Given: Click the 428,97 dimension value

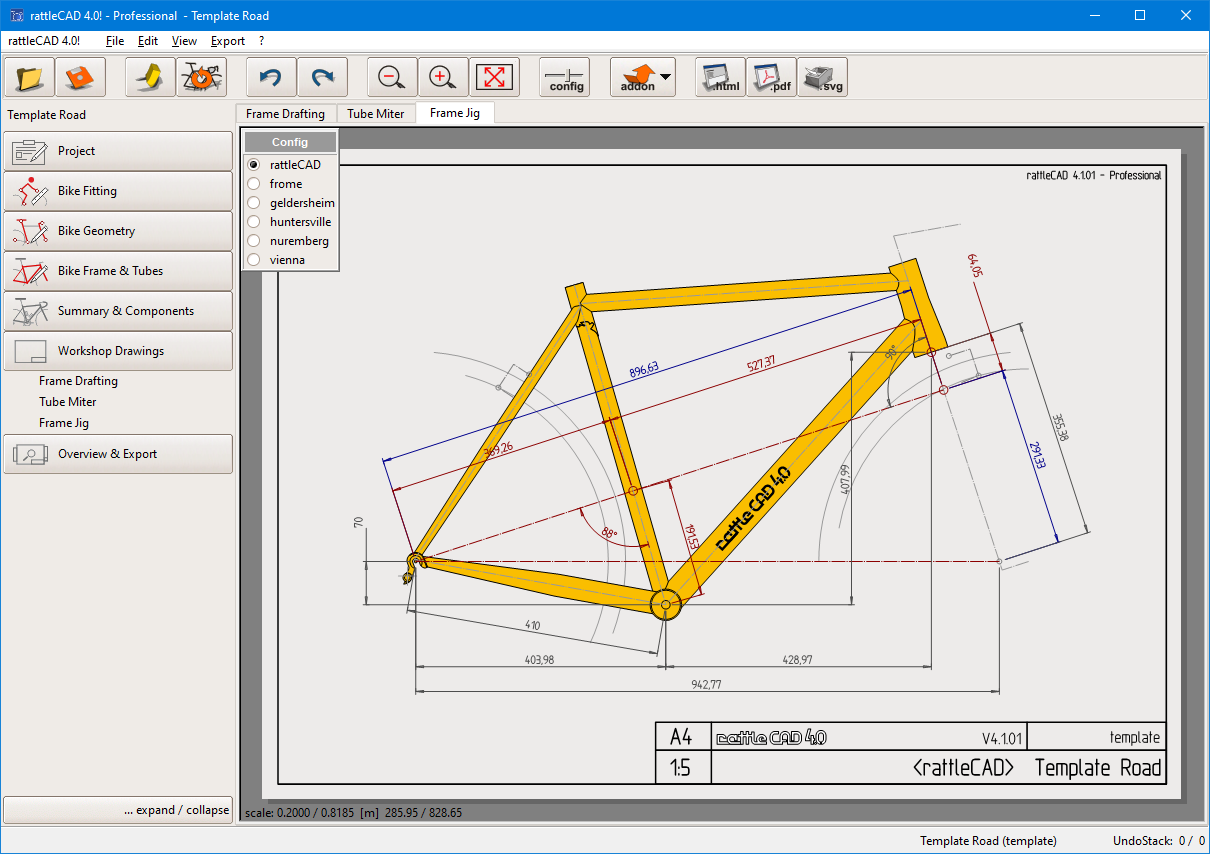Looking at the screenshot, I should [797, 658].
